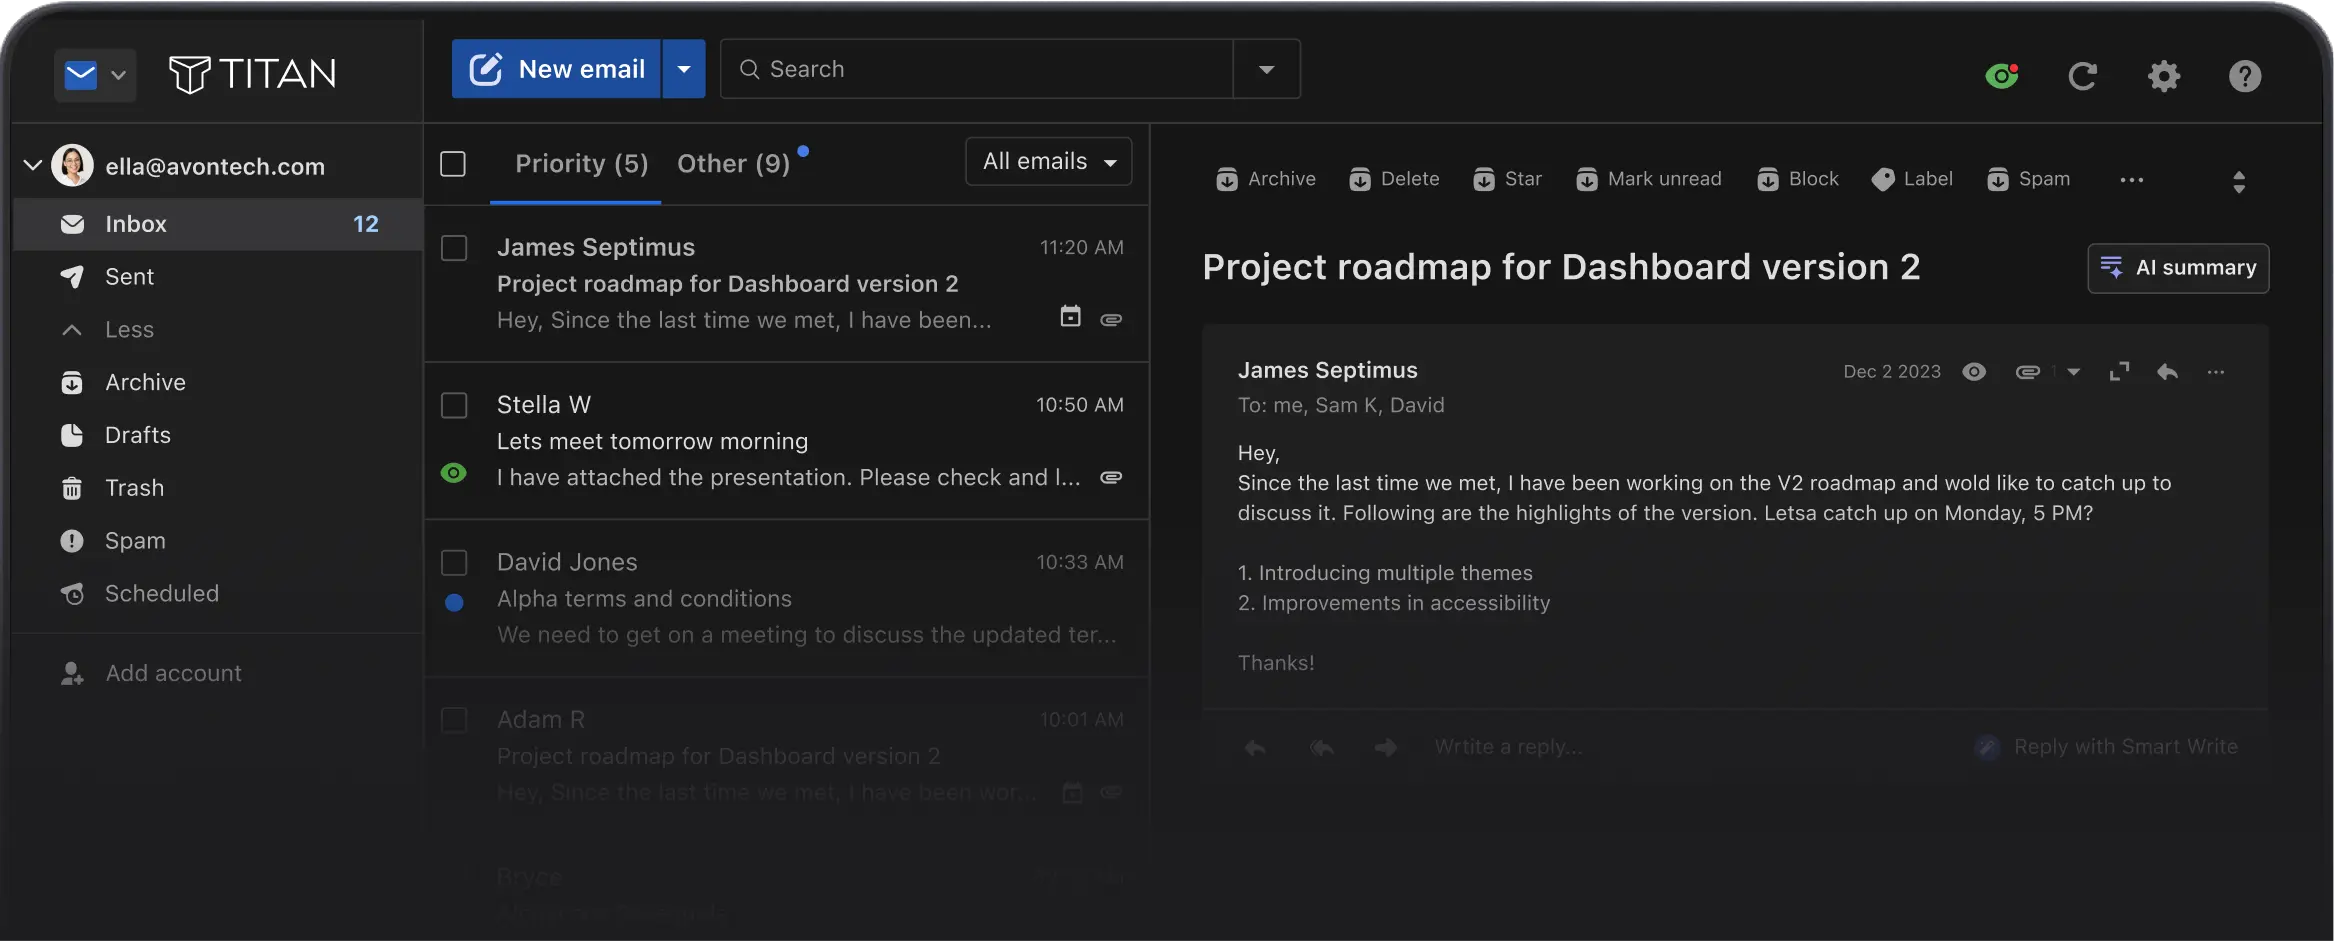Click the blue unread dot on David Jones email
This screenshot has width=2334, height=941.
(454, 603)
